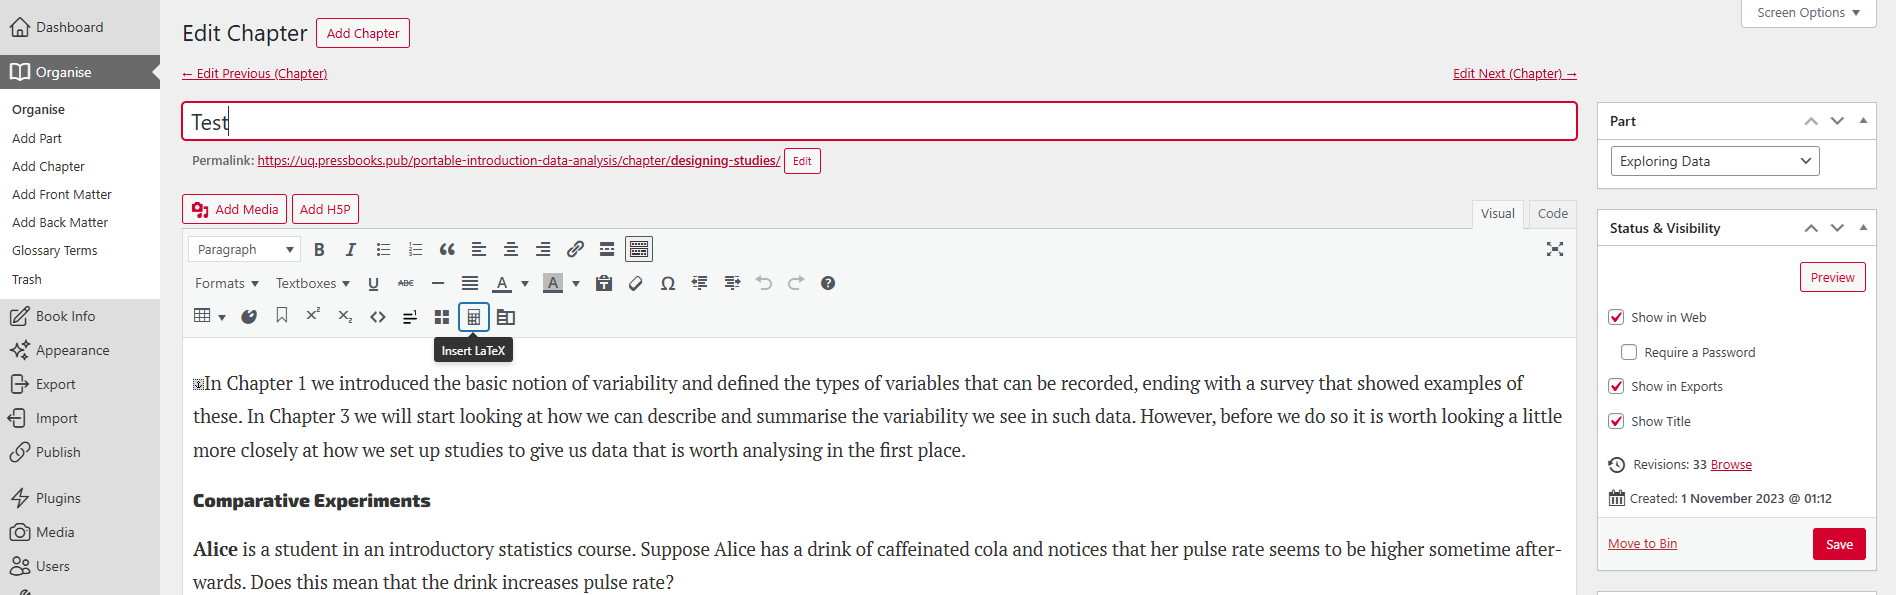Open the special character Omega tool
Image resolution: width=1896 pixels, height=595 pixels.
pyautogui.click(x=667, y=283)
